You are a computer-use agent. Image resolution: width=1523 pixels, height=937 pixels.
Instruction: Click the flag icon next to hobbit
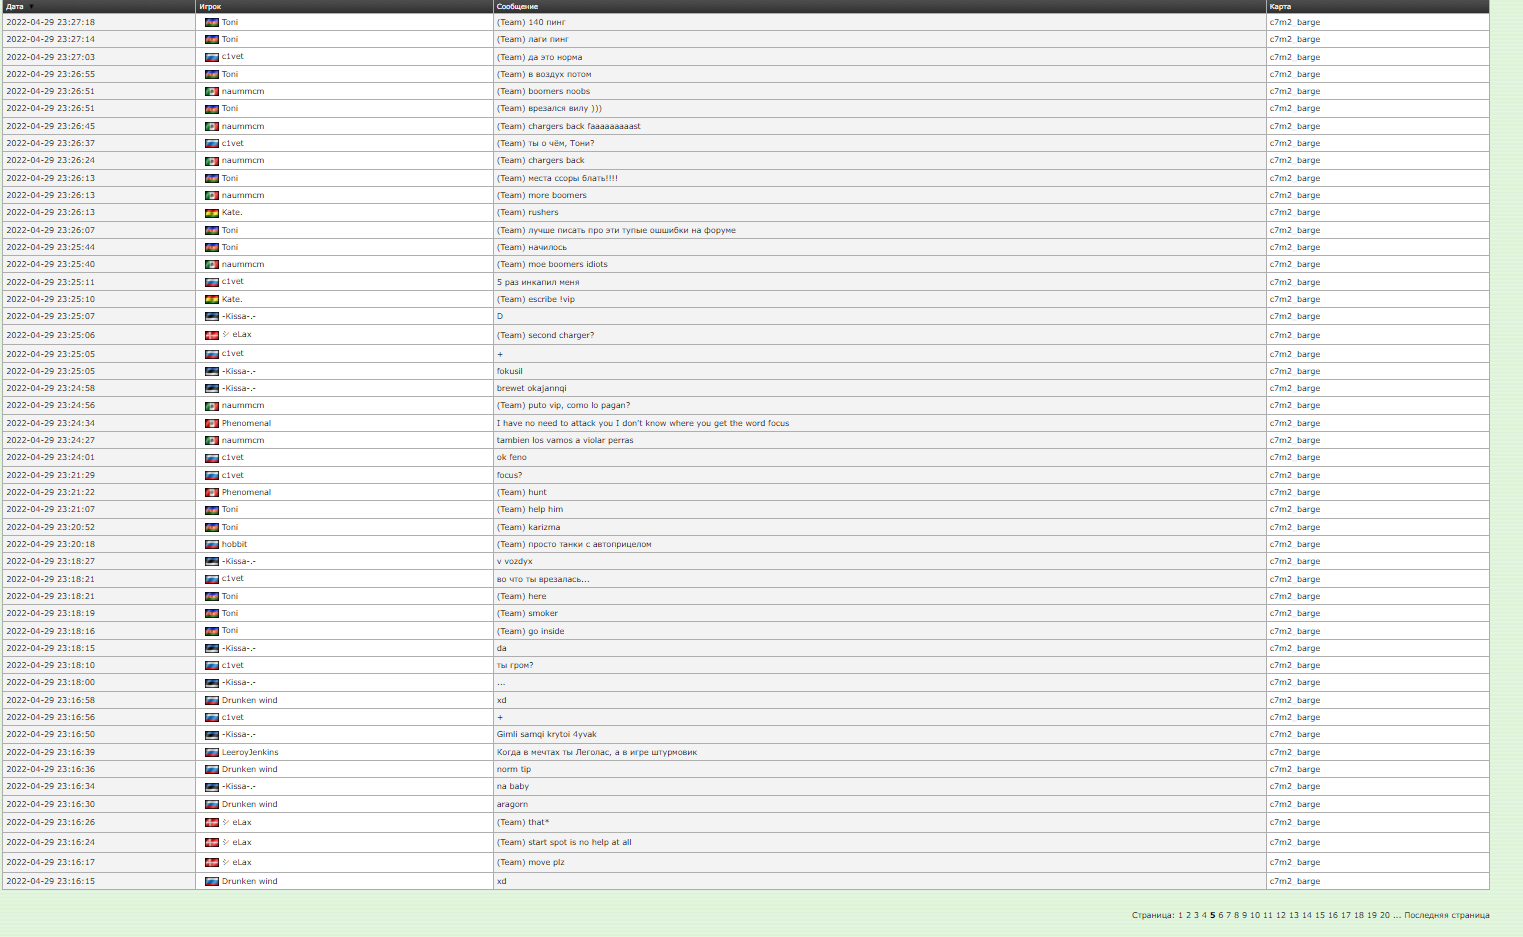coord(211,544)
